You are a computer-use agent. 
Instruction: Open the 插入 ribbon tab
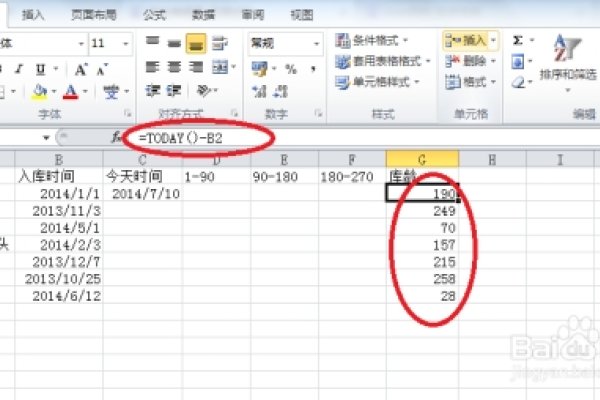[33, 15]
